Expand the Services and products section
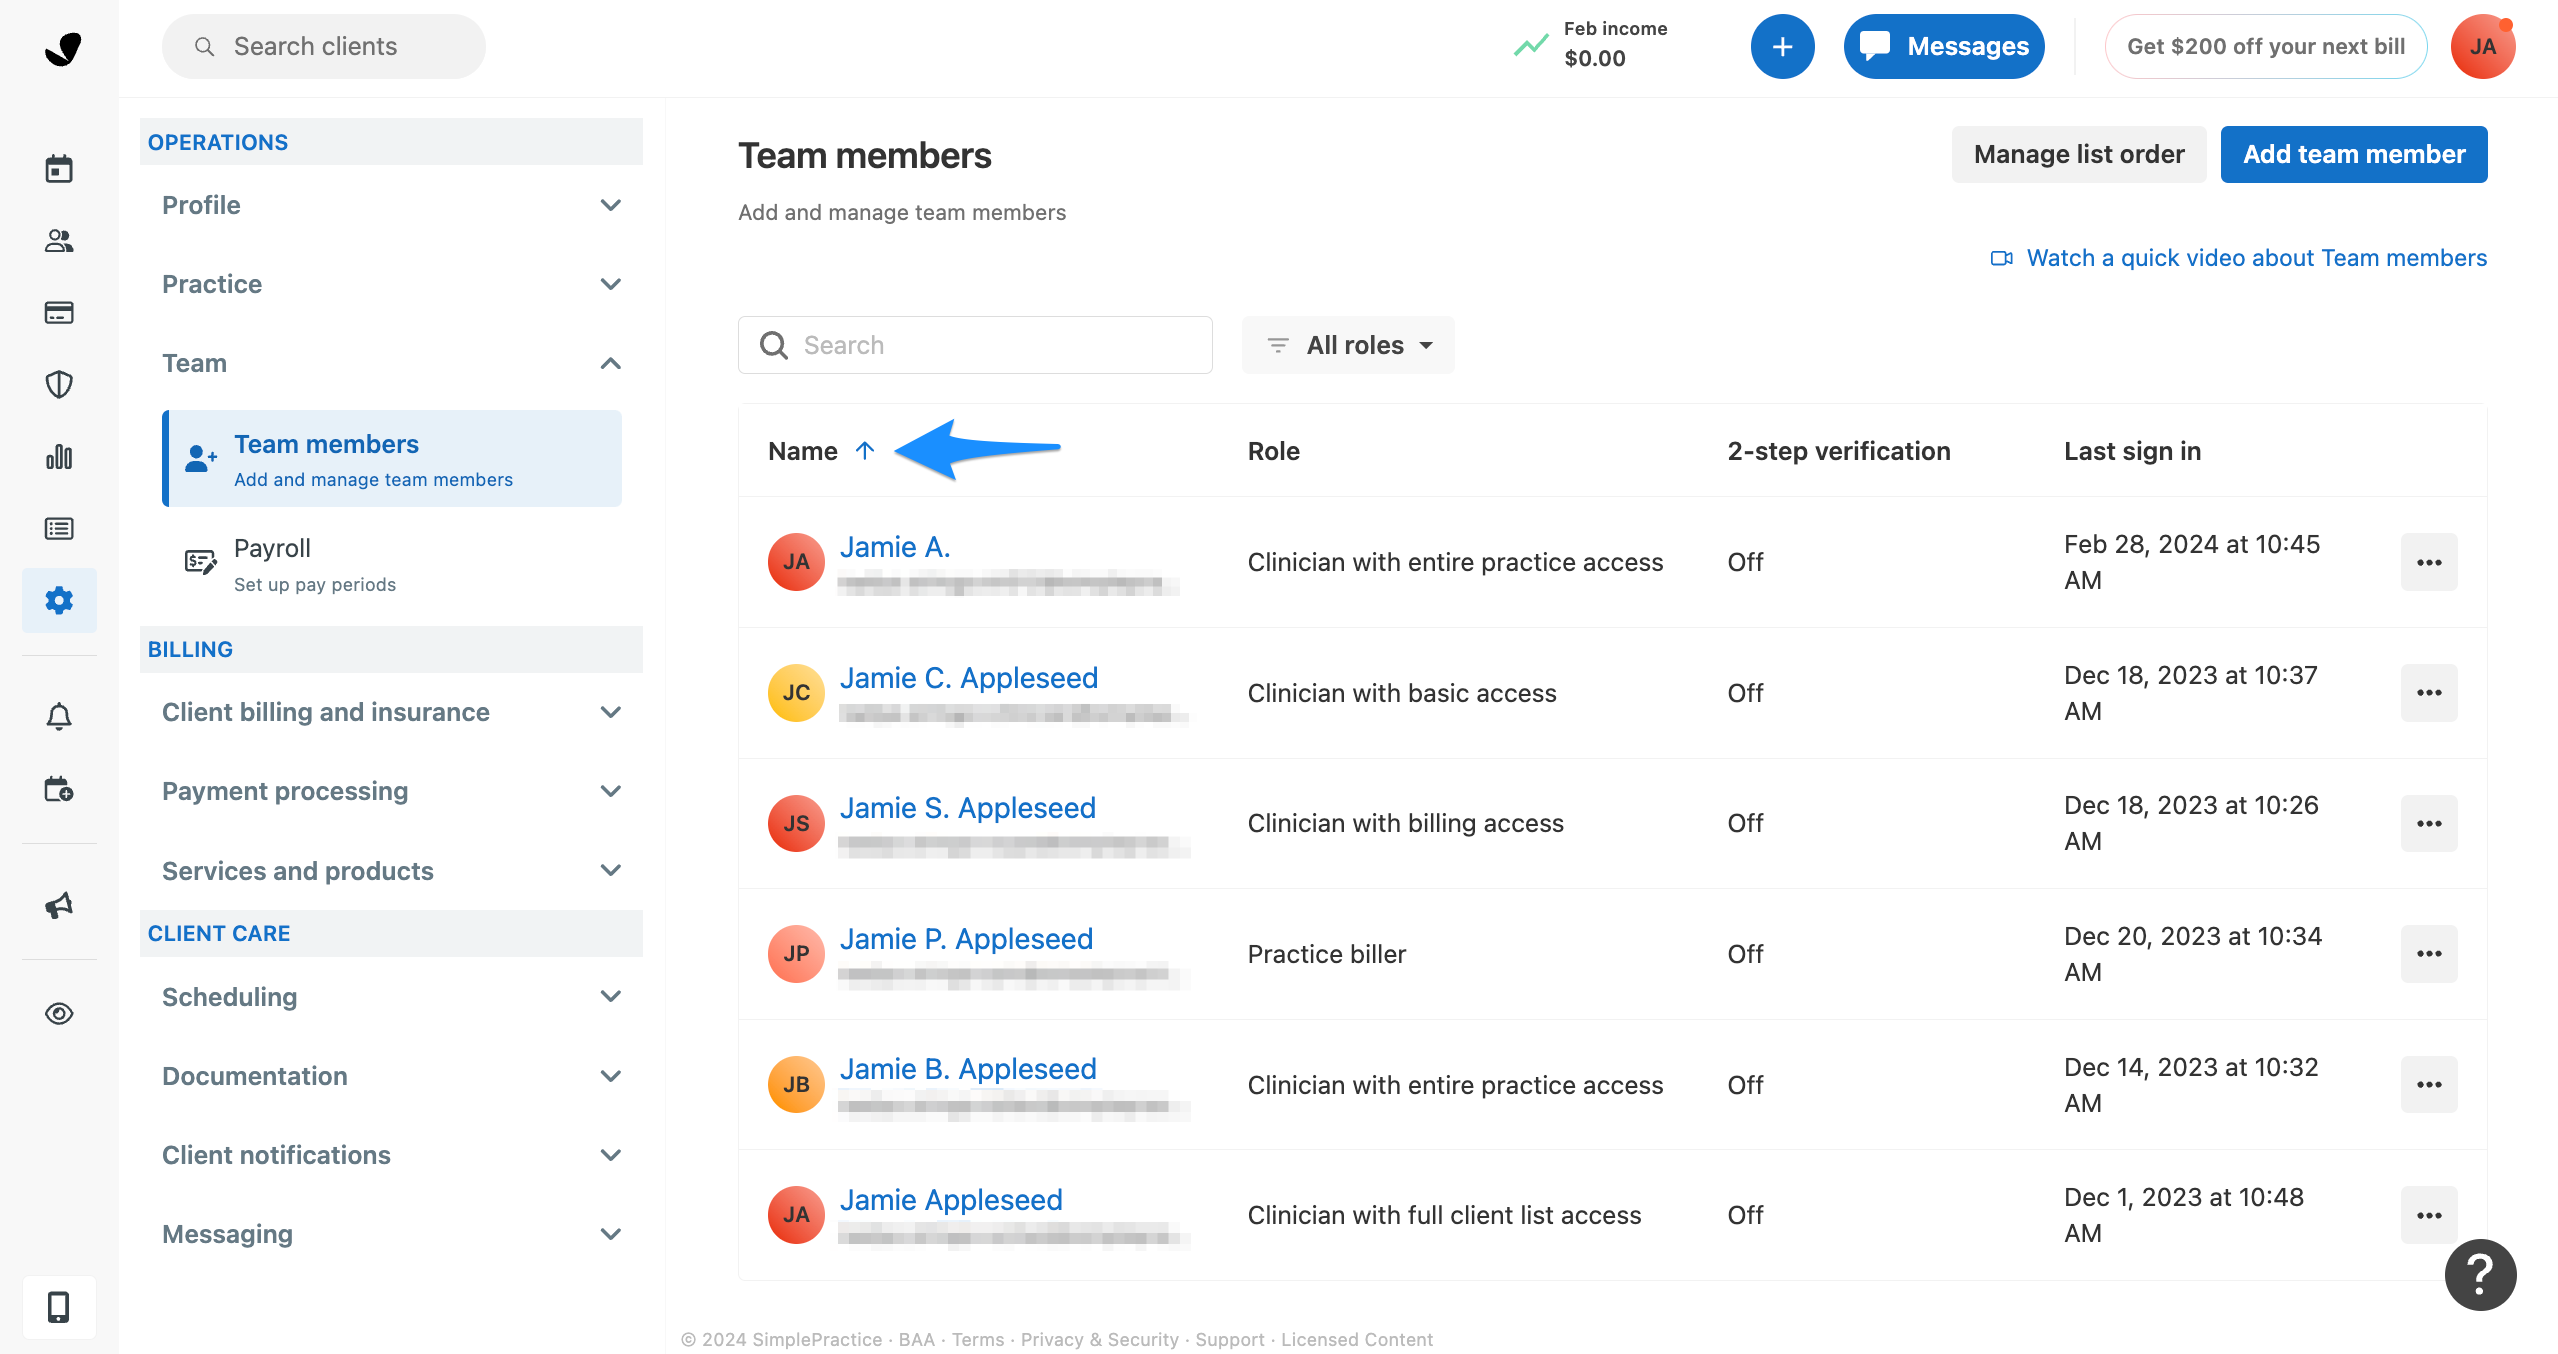This screenshot has width=2558, height=1354. coord(392,871)
